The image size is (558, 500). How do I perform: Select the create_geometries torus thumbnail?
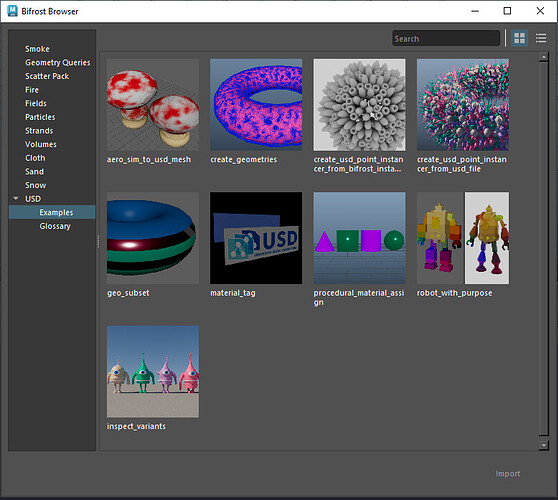click(x=256, y=105)
